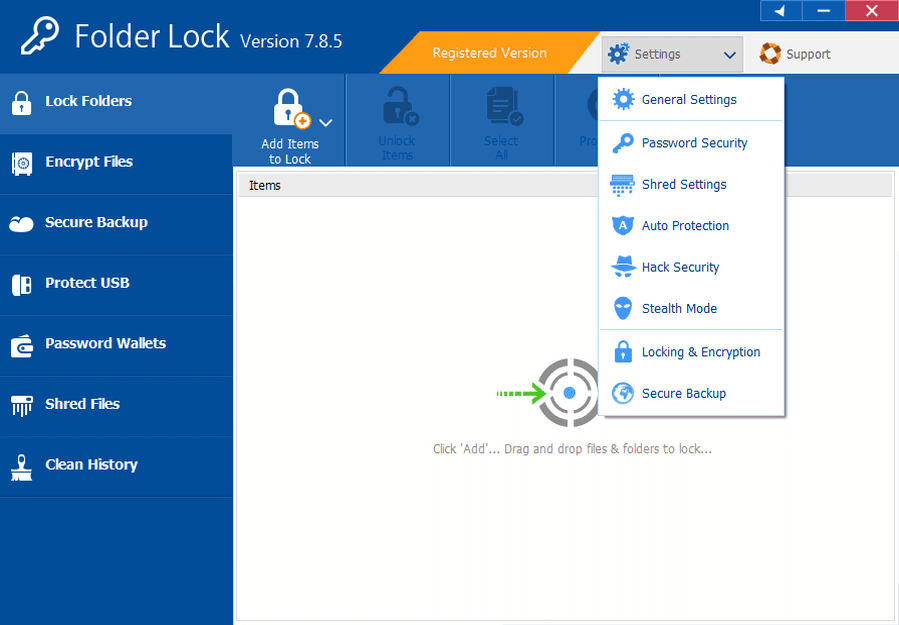Click the Stealth Mode mask icon

[623, 309]
